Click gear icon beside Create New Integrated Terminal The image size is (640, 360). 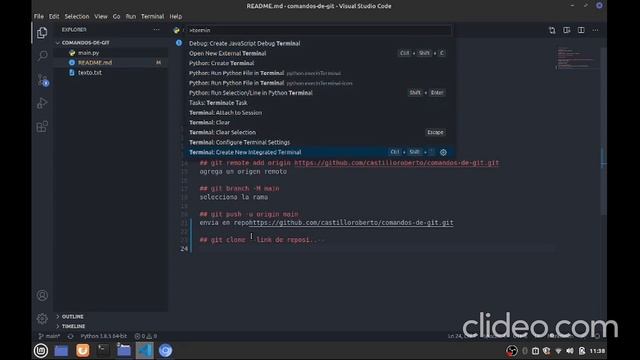[x=443, y=152]
